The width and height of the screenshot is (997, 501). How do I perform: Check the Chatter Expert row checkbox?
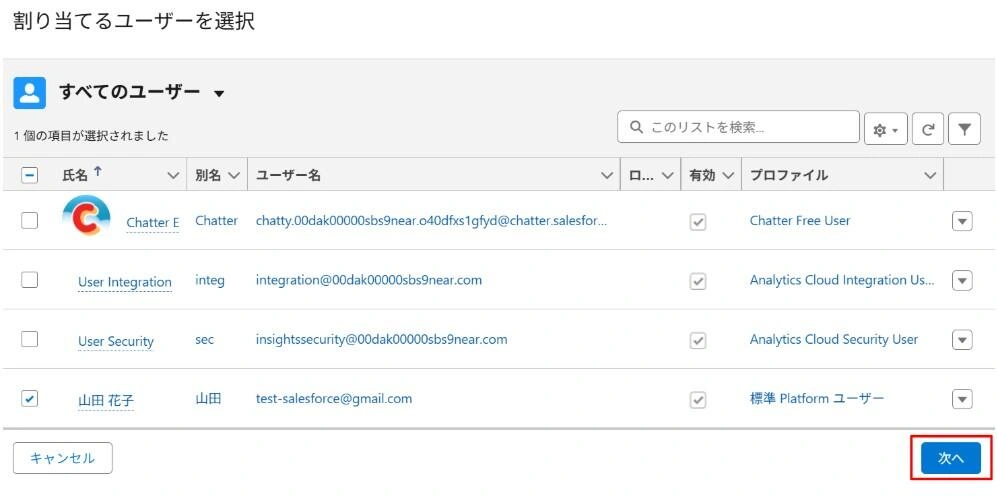click(29, 221)
